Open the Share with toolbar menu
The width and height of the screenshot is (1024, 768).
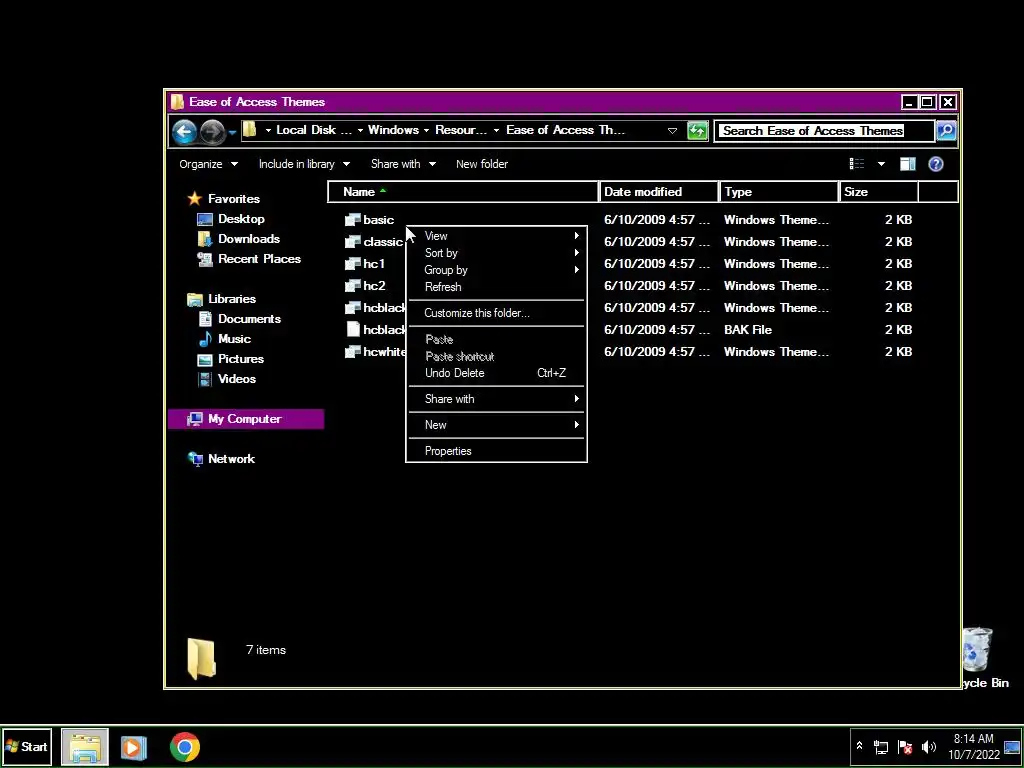click(x=403, y=164)
